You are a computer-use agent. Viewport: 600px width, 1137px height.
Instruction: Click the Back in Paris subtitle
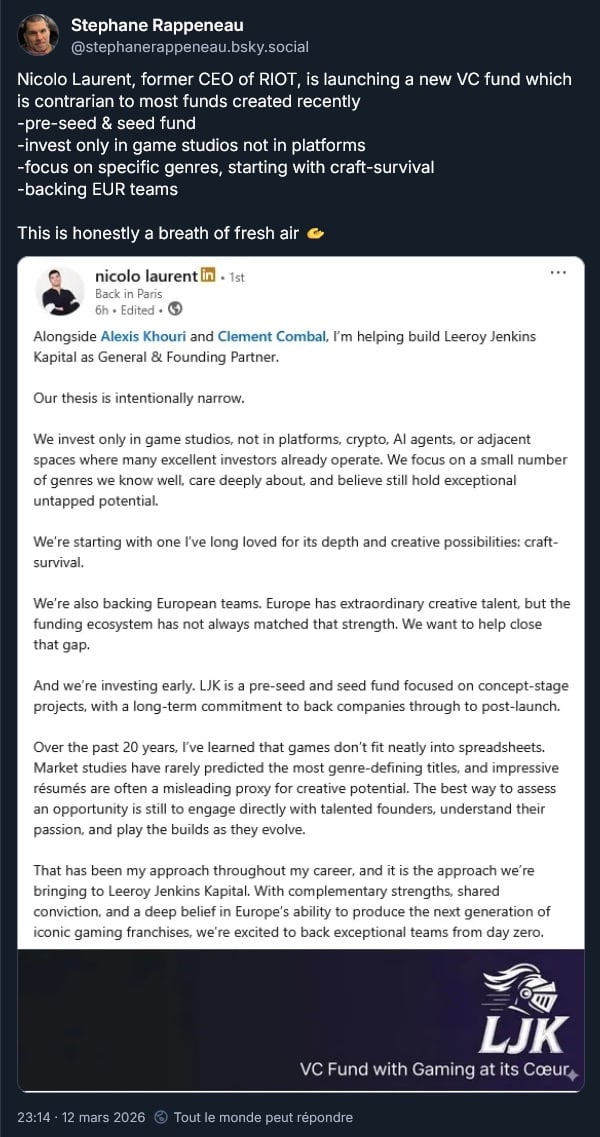pyautogui.click(x=130, y=294)
